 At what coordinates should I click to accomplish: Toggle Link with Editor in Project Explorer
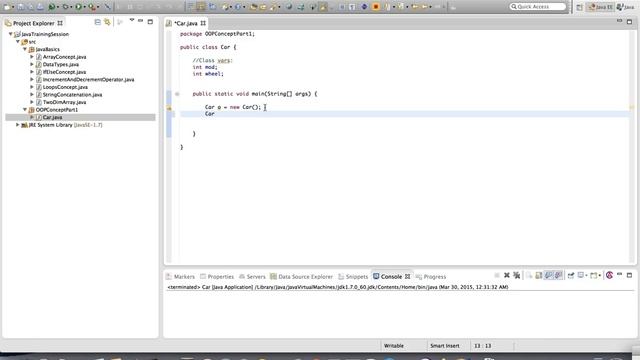tap(107, 22)
